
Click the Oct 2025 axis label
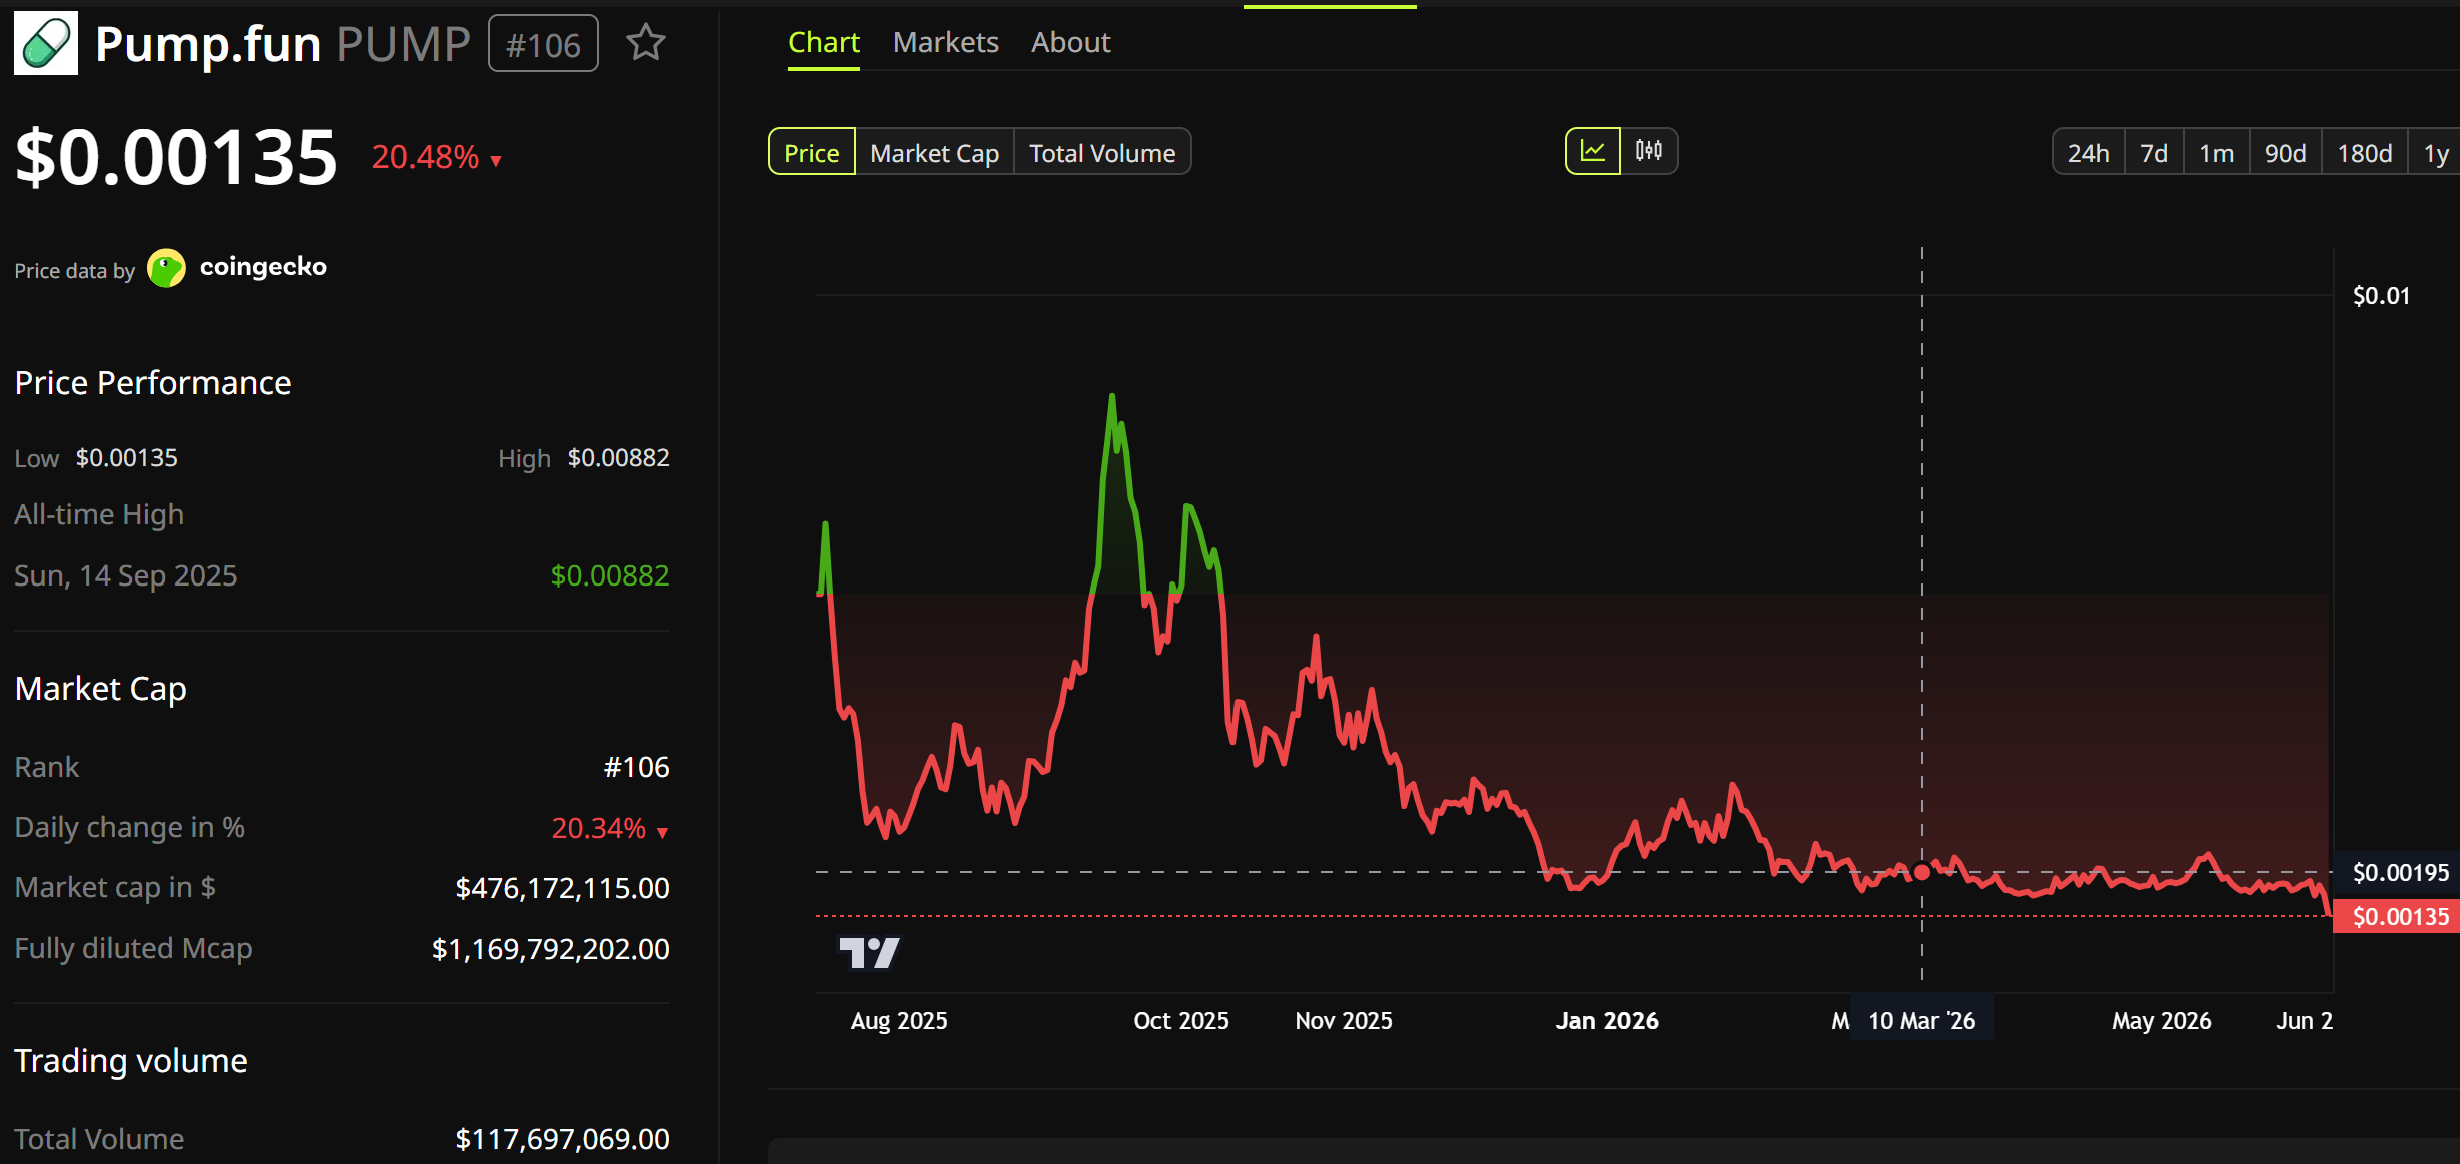click(x=1181, y=1020)
